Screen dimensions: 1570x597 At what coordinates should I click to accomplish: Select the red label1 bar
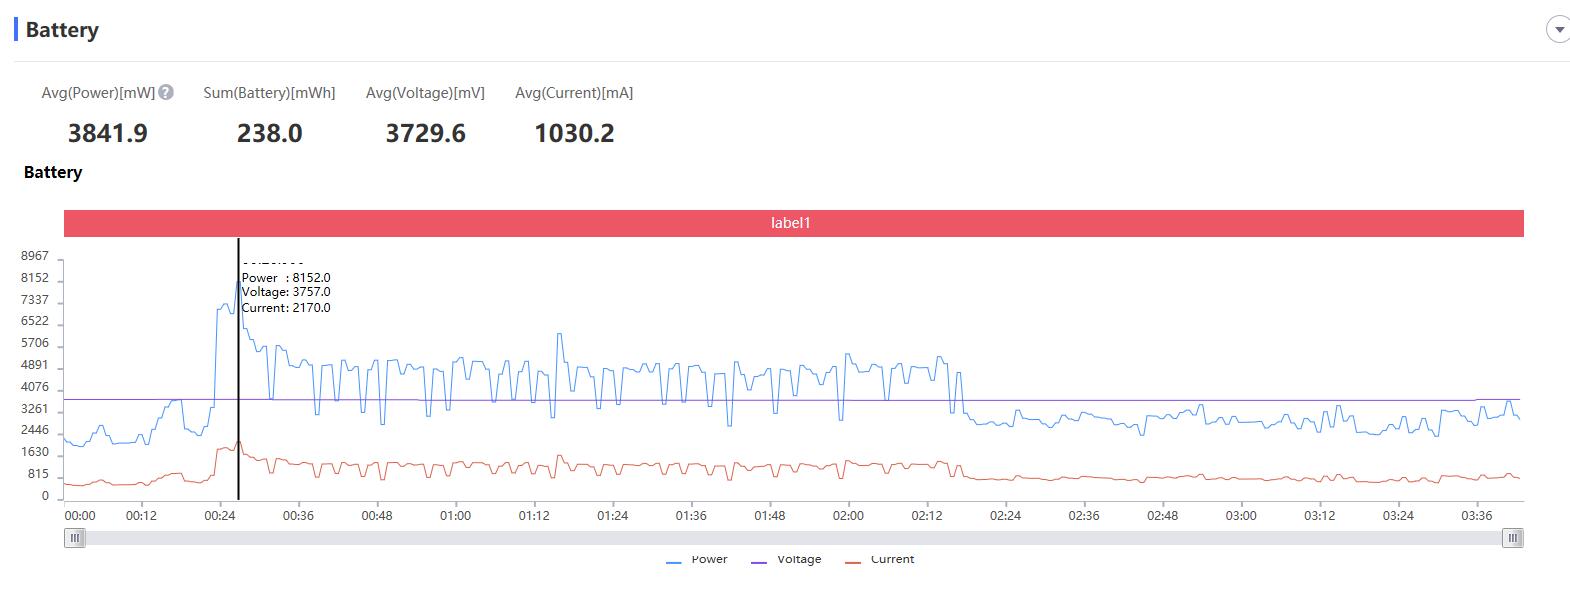click(794, 223)
